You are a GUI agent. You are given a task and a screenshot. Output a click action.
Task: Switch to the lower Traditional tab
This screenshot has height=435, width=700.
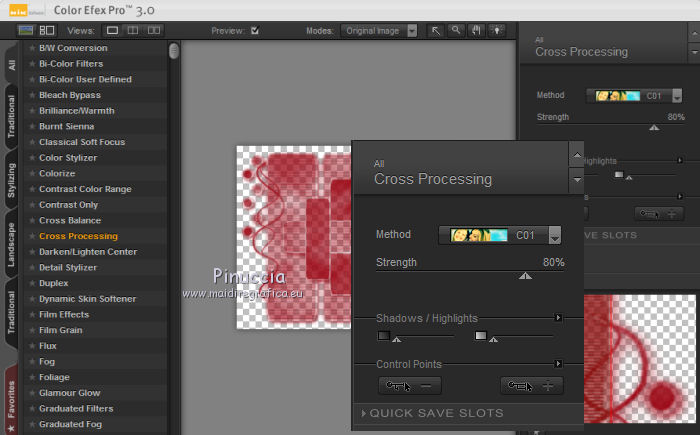pyautogui.click(x=11, y=313)
